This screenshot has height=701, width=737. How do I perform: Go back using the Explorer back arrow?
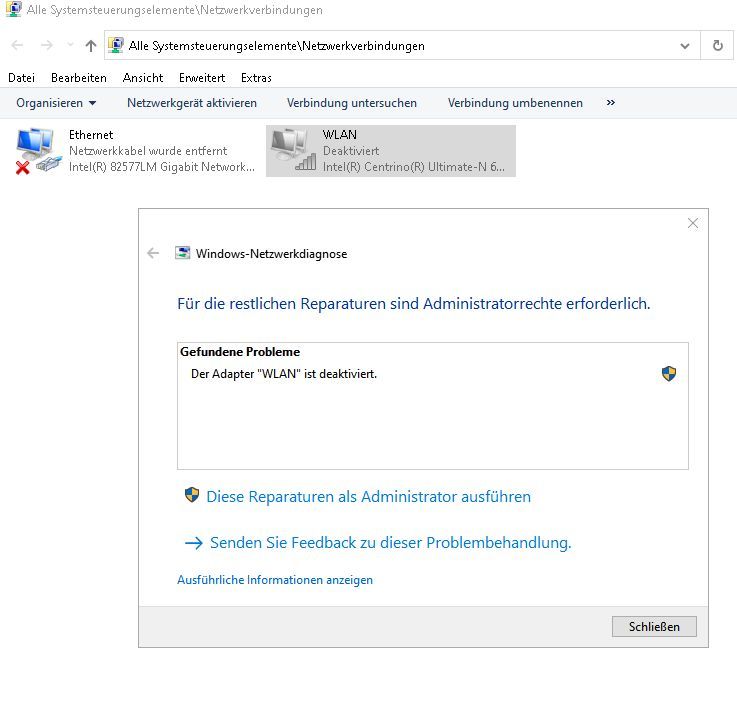[x=17, y=46]
